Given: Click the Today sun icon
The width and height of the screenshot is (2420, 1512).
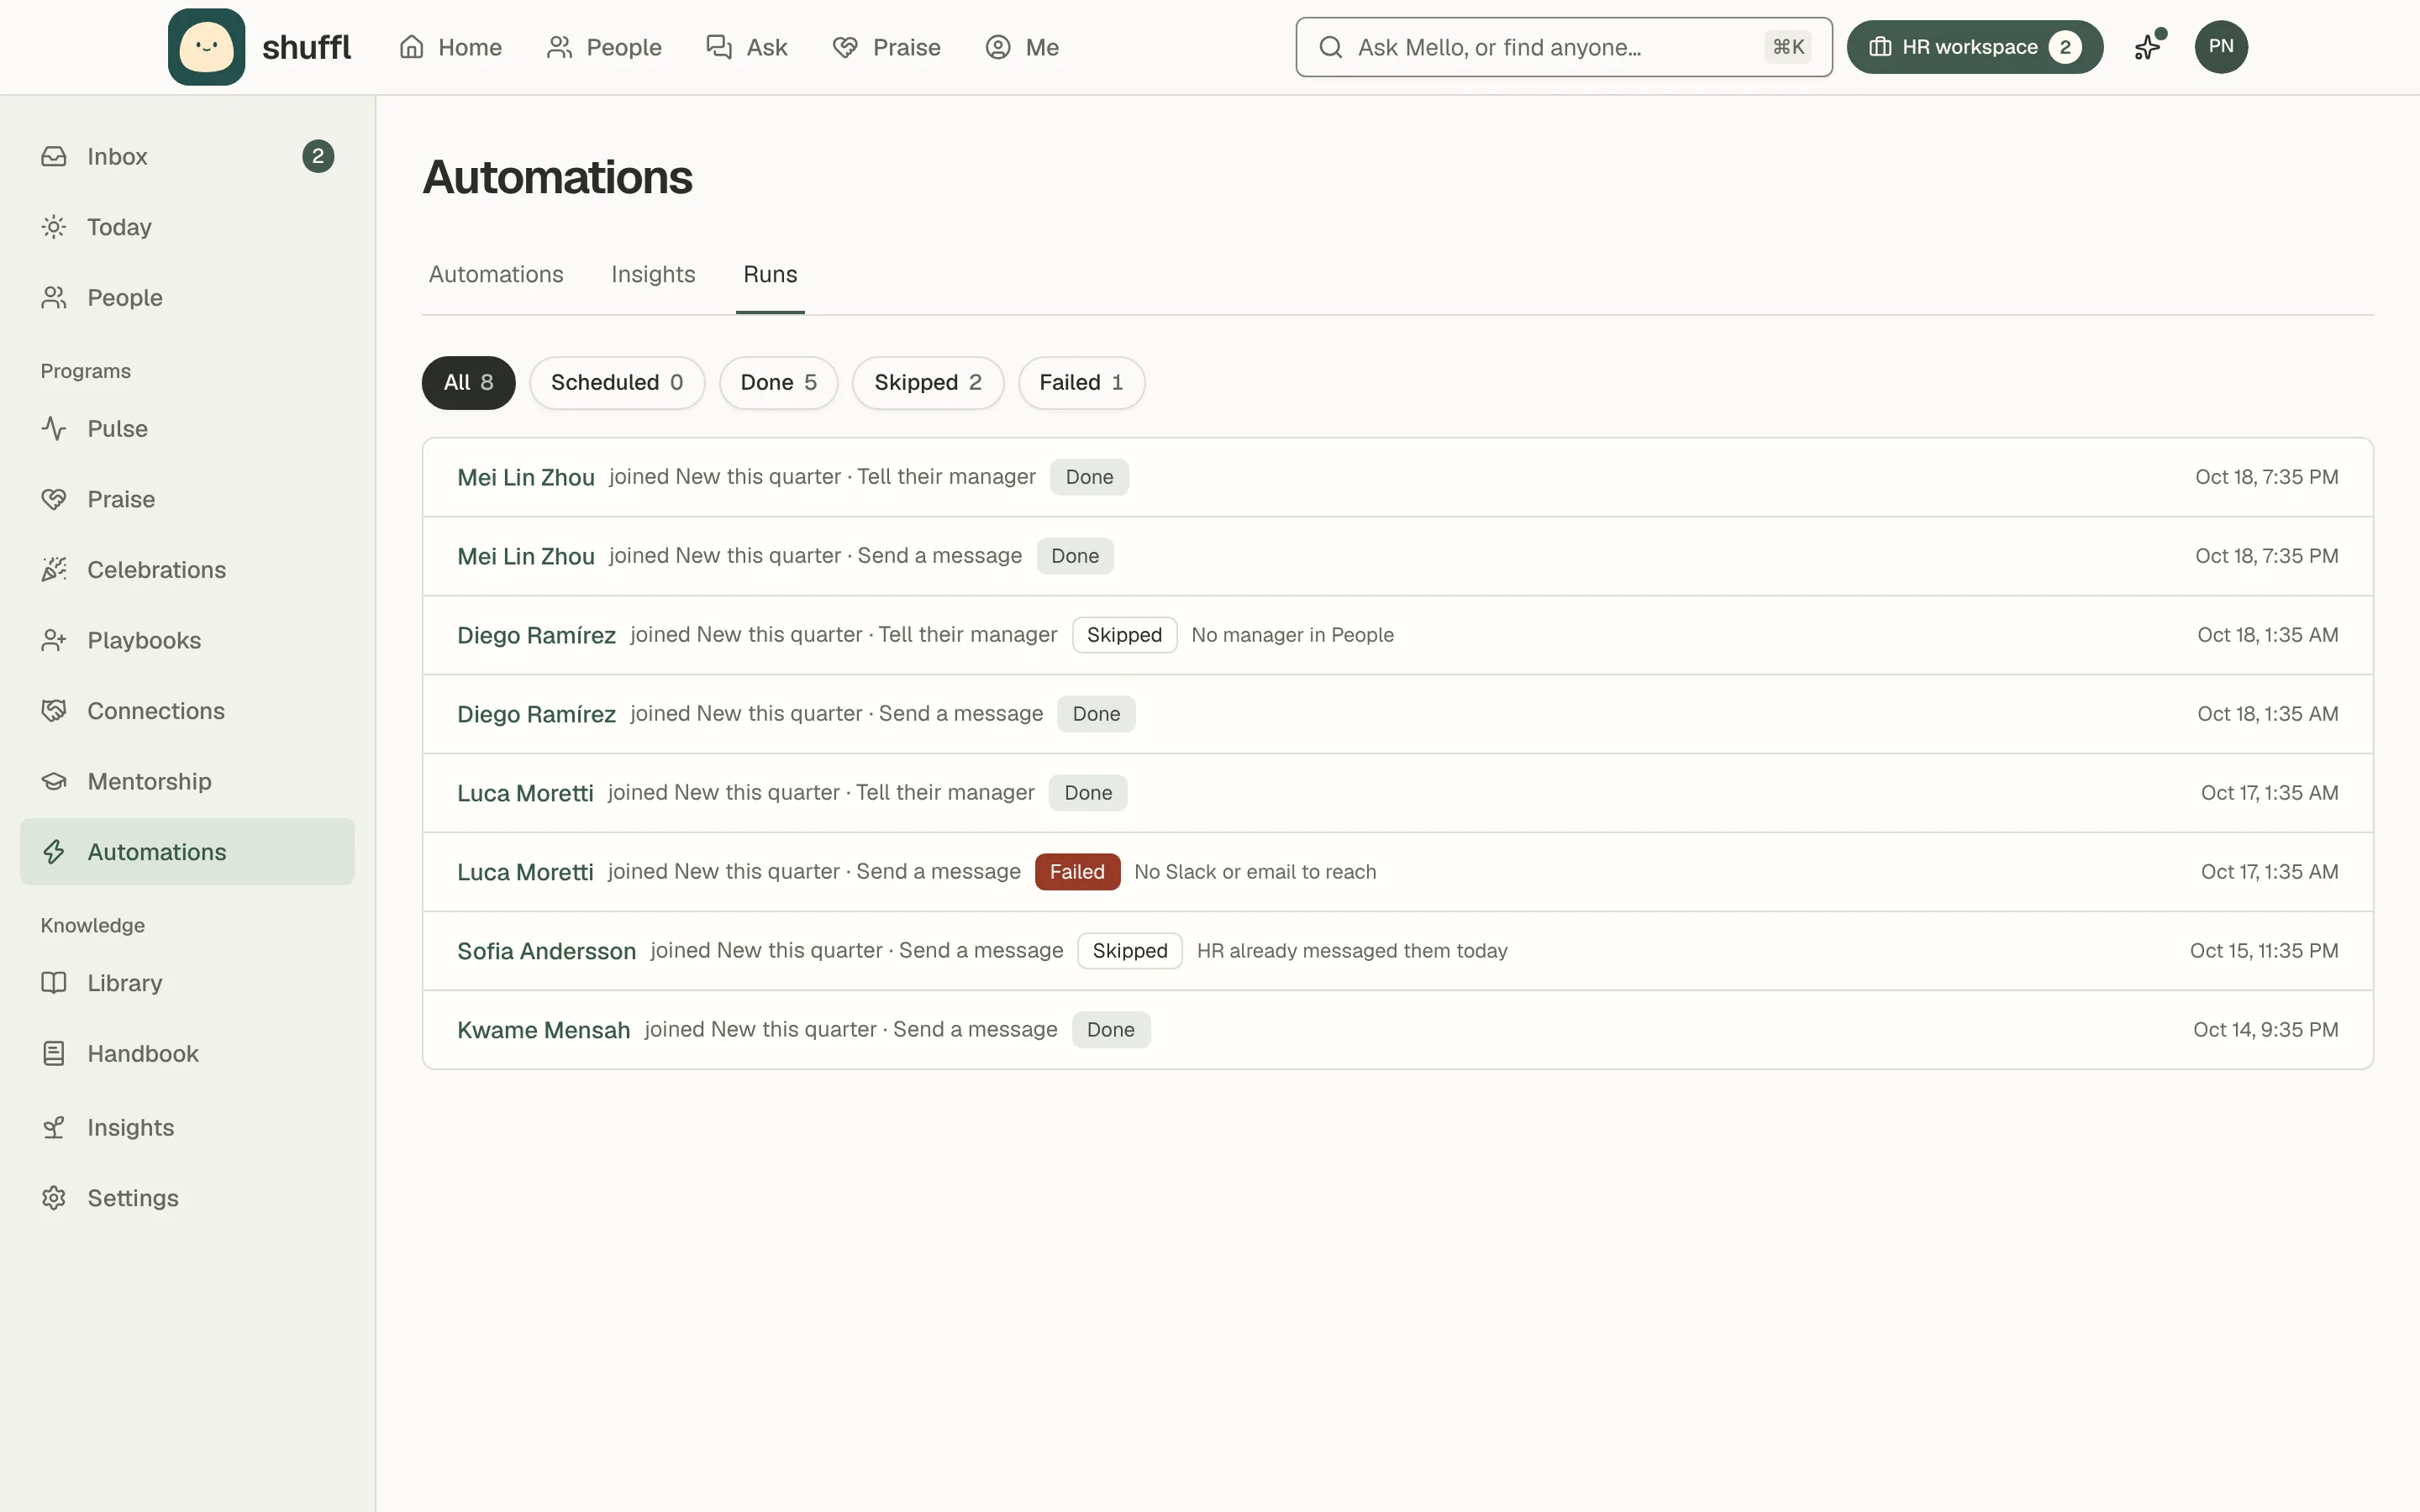Looking at the screenshot, I should coord(54,227).
